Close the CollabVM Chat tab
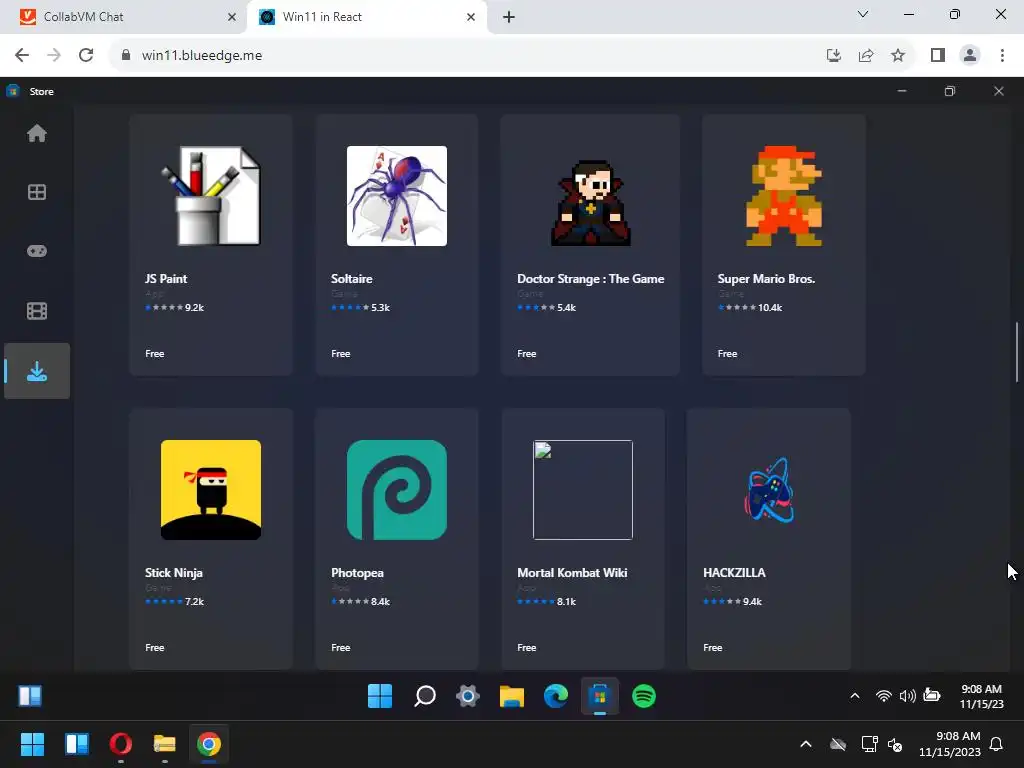The height and width of the screenshot is (768, 1024). pos(232,17)
